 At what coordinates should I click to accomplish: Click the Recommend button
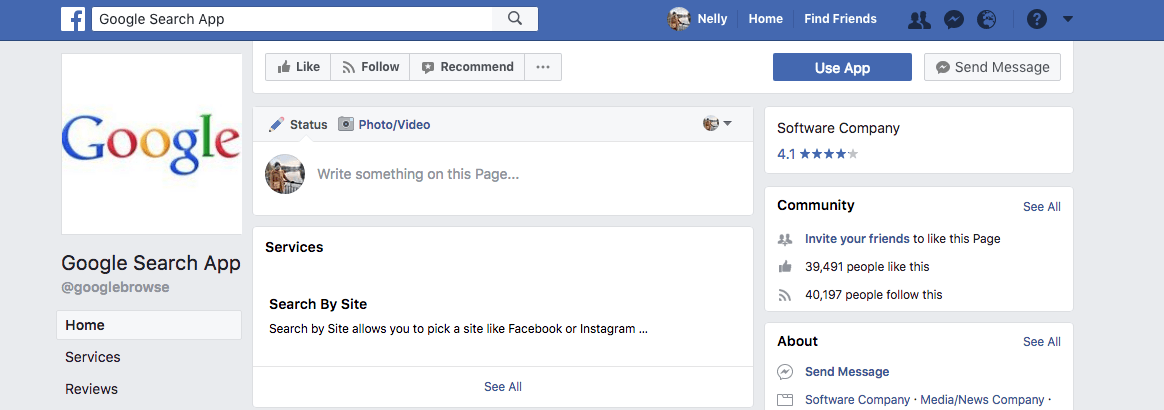point(468,67)
